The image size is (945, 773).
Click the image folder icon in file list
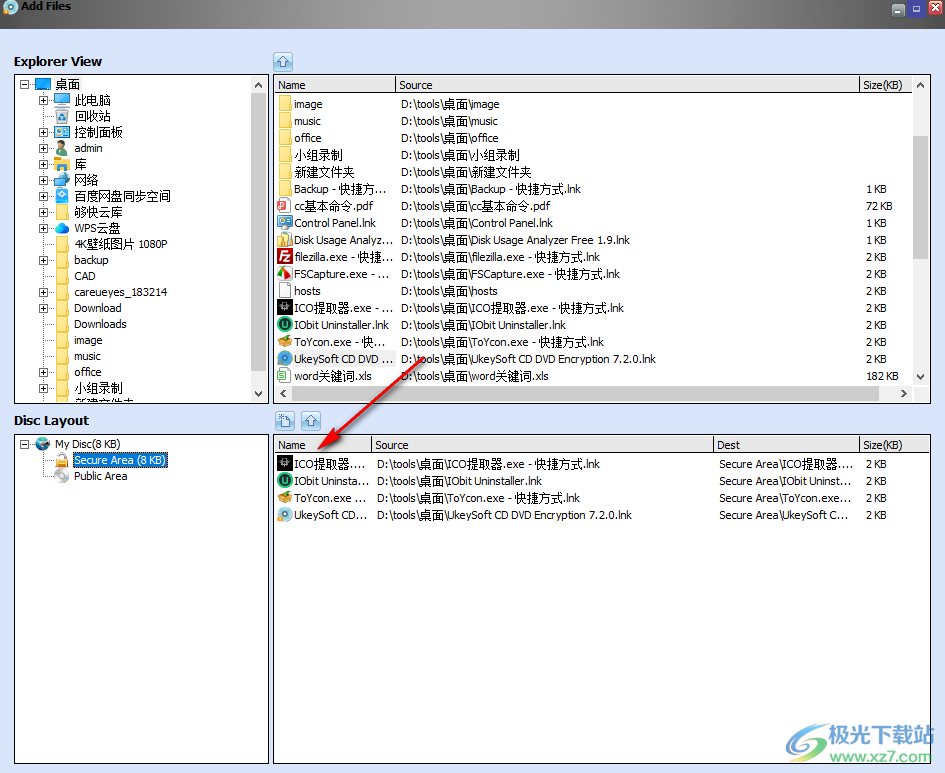point(284,104)
